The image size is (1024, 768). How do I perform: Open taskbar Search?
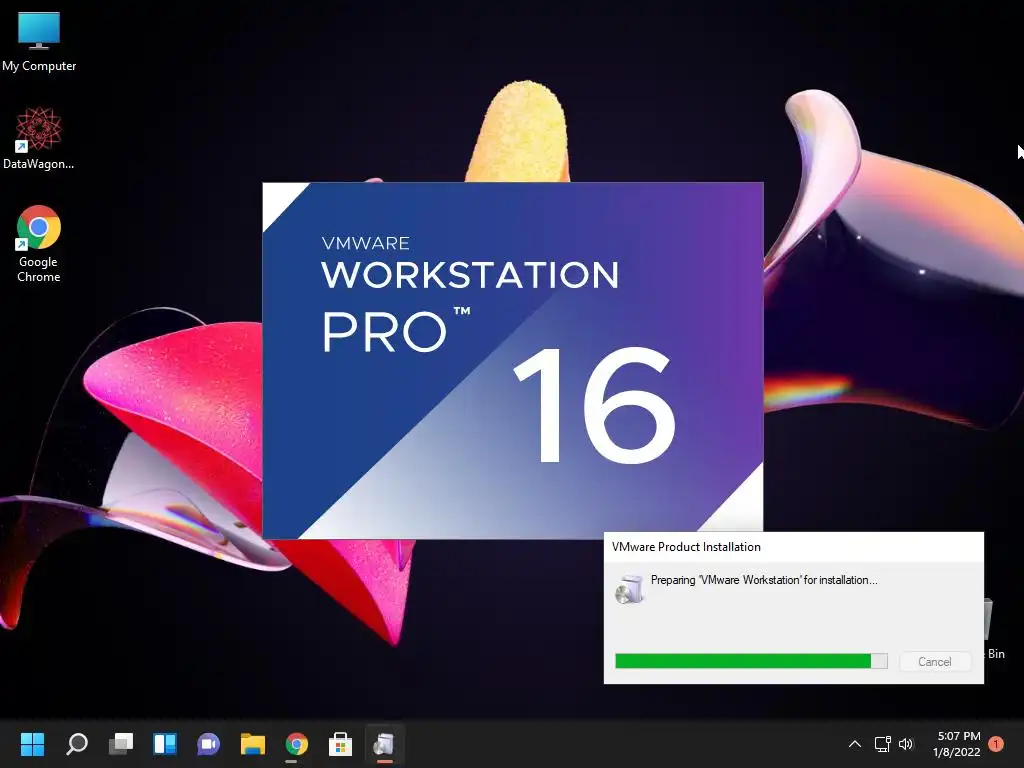77,744
